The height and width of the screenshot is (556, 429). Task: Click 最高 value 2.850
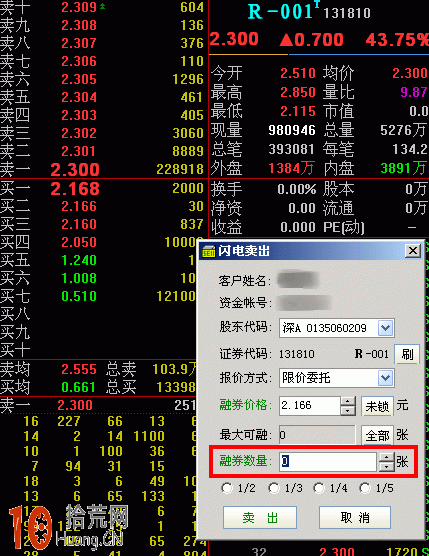(298, 92)
